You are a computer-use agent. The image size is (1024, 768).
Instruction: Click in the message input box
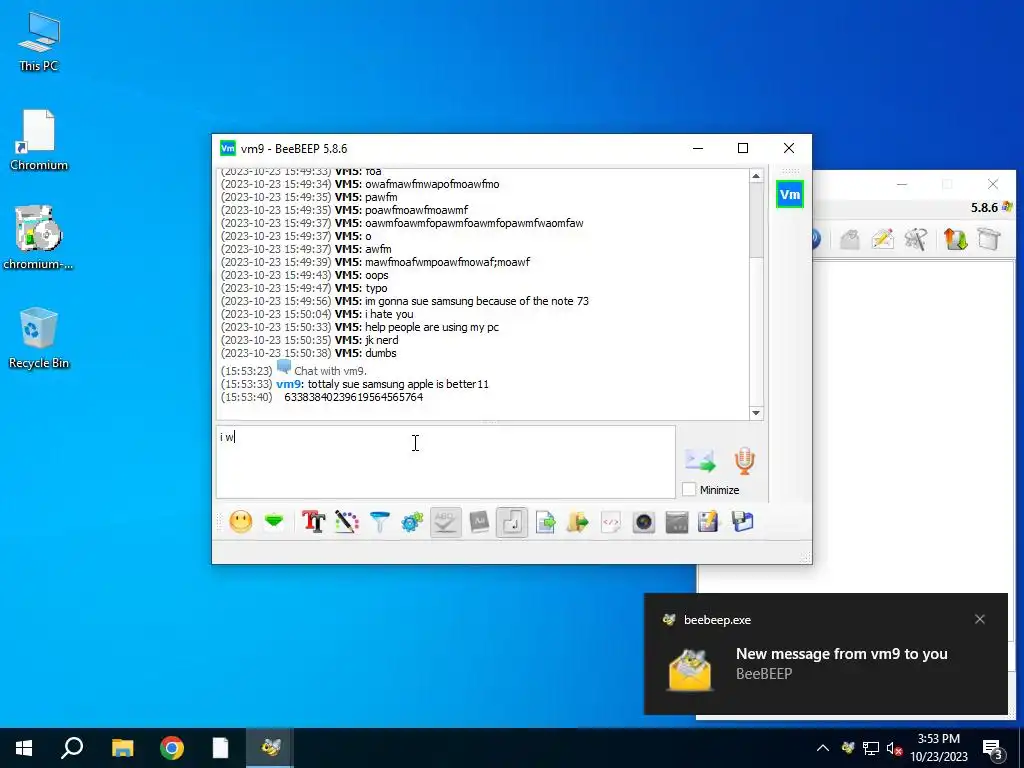coord(445,462)
